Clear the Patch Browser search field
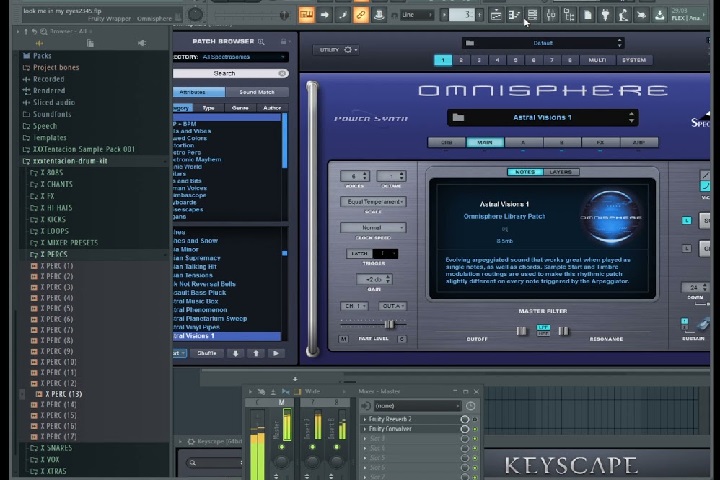Screen dimensions: 720x480 pyautogui.click(x=282, y=73)
